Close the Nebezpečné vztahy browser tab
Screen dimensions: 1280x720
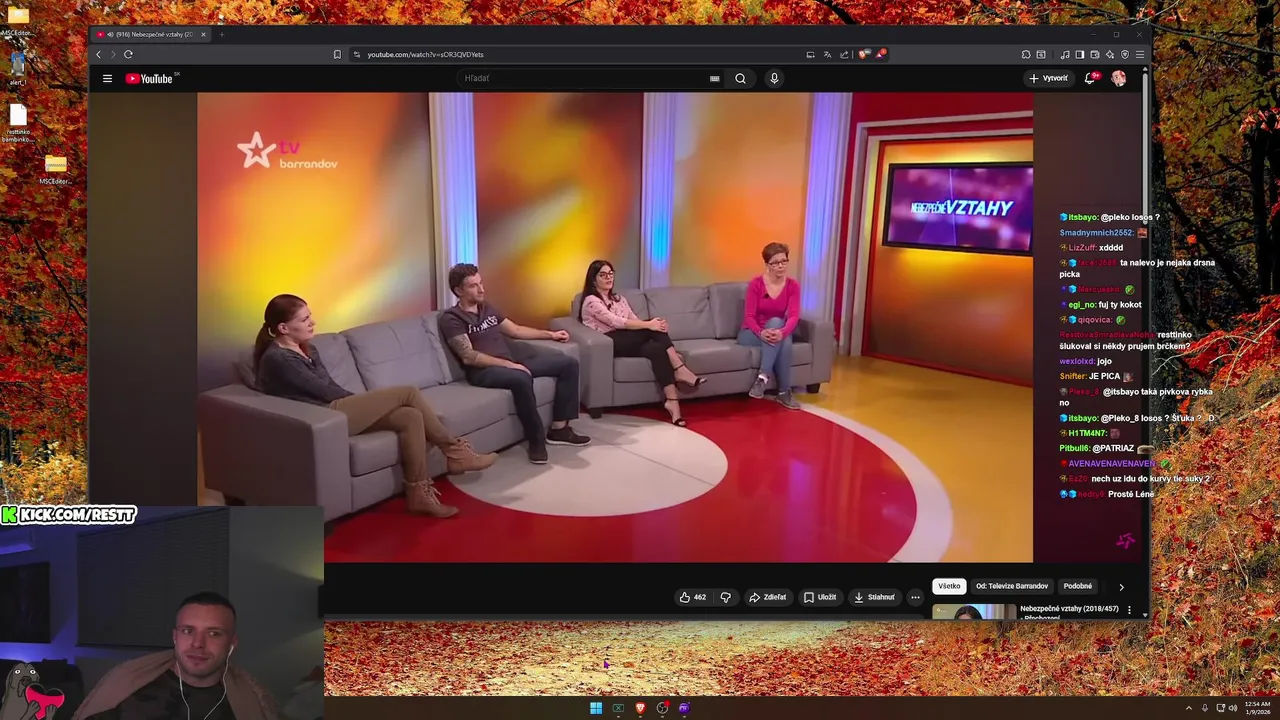[x=203, y=34]
